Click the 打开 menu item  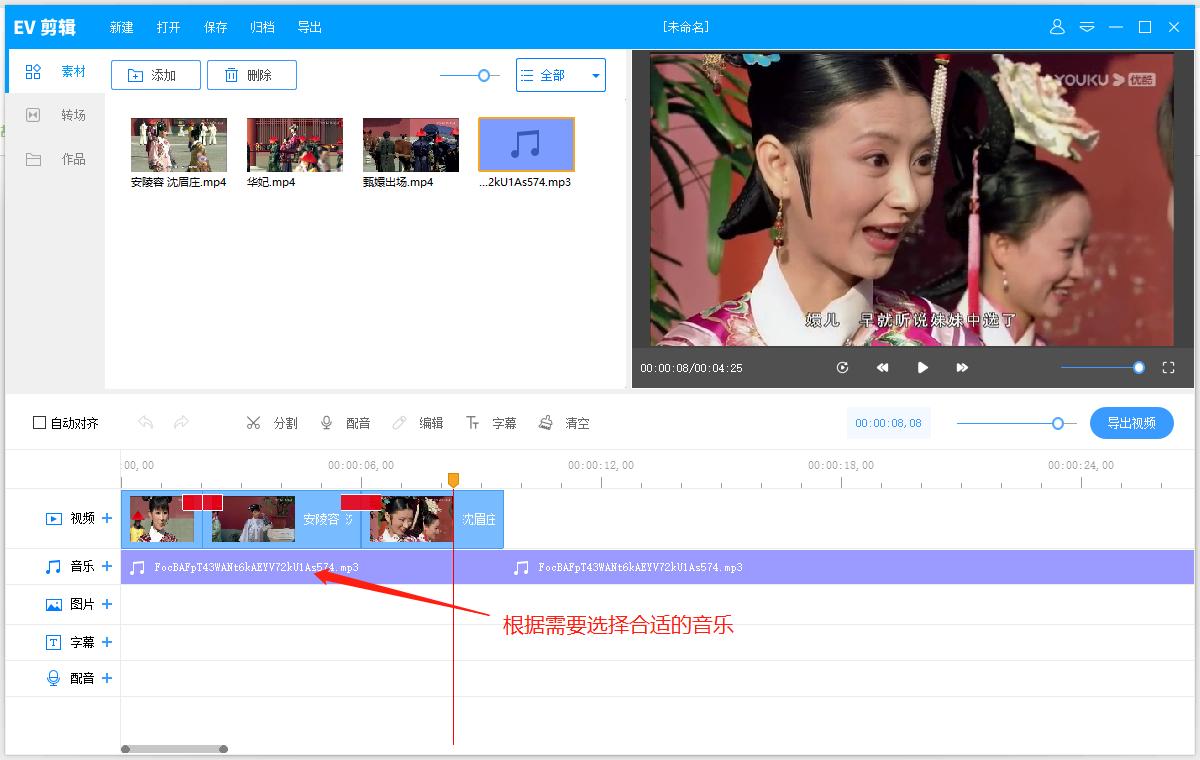(169, 27)
